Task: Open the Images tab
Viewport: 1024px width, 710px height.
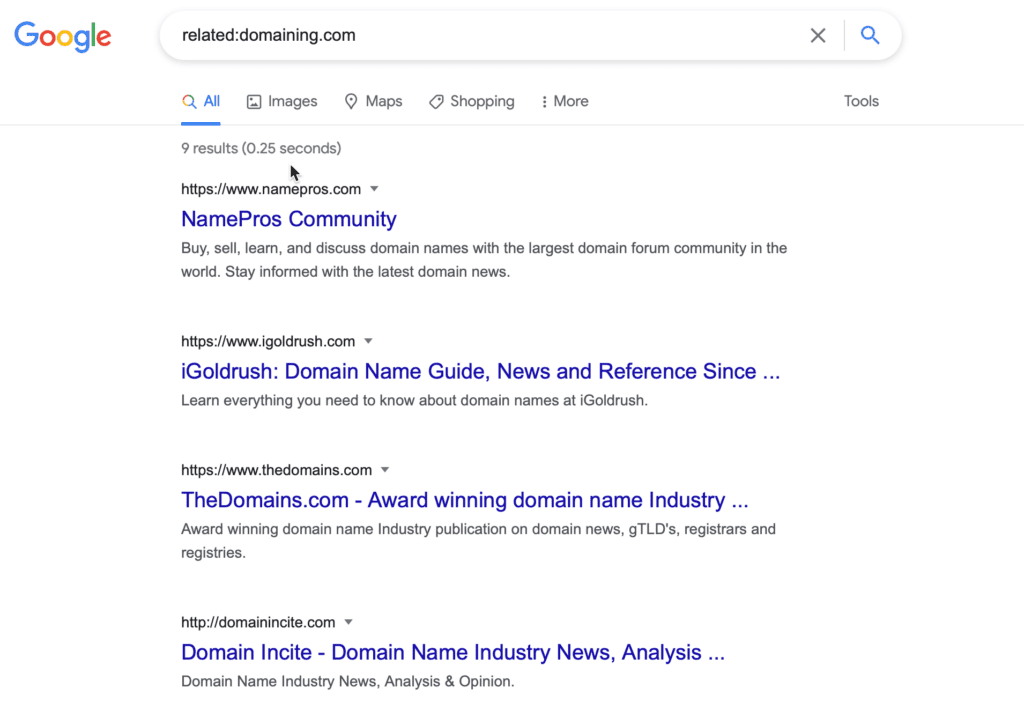Action: coord(282,101)
